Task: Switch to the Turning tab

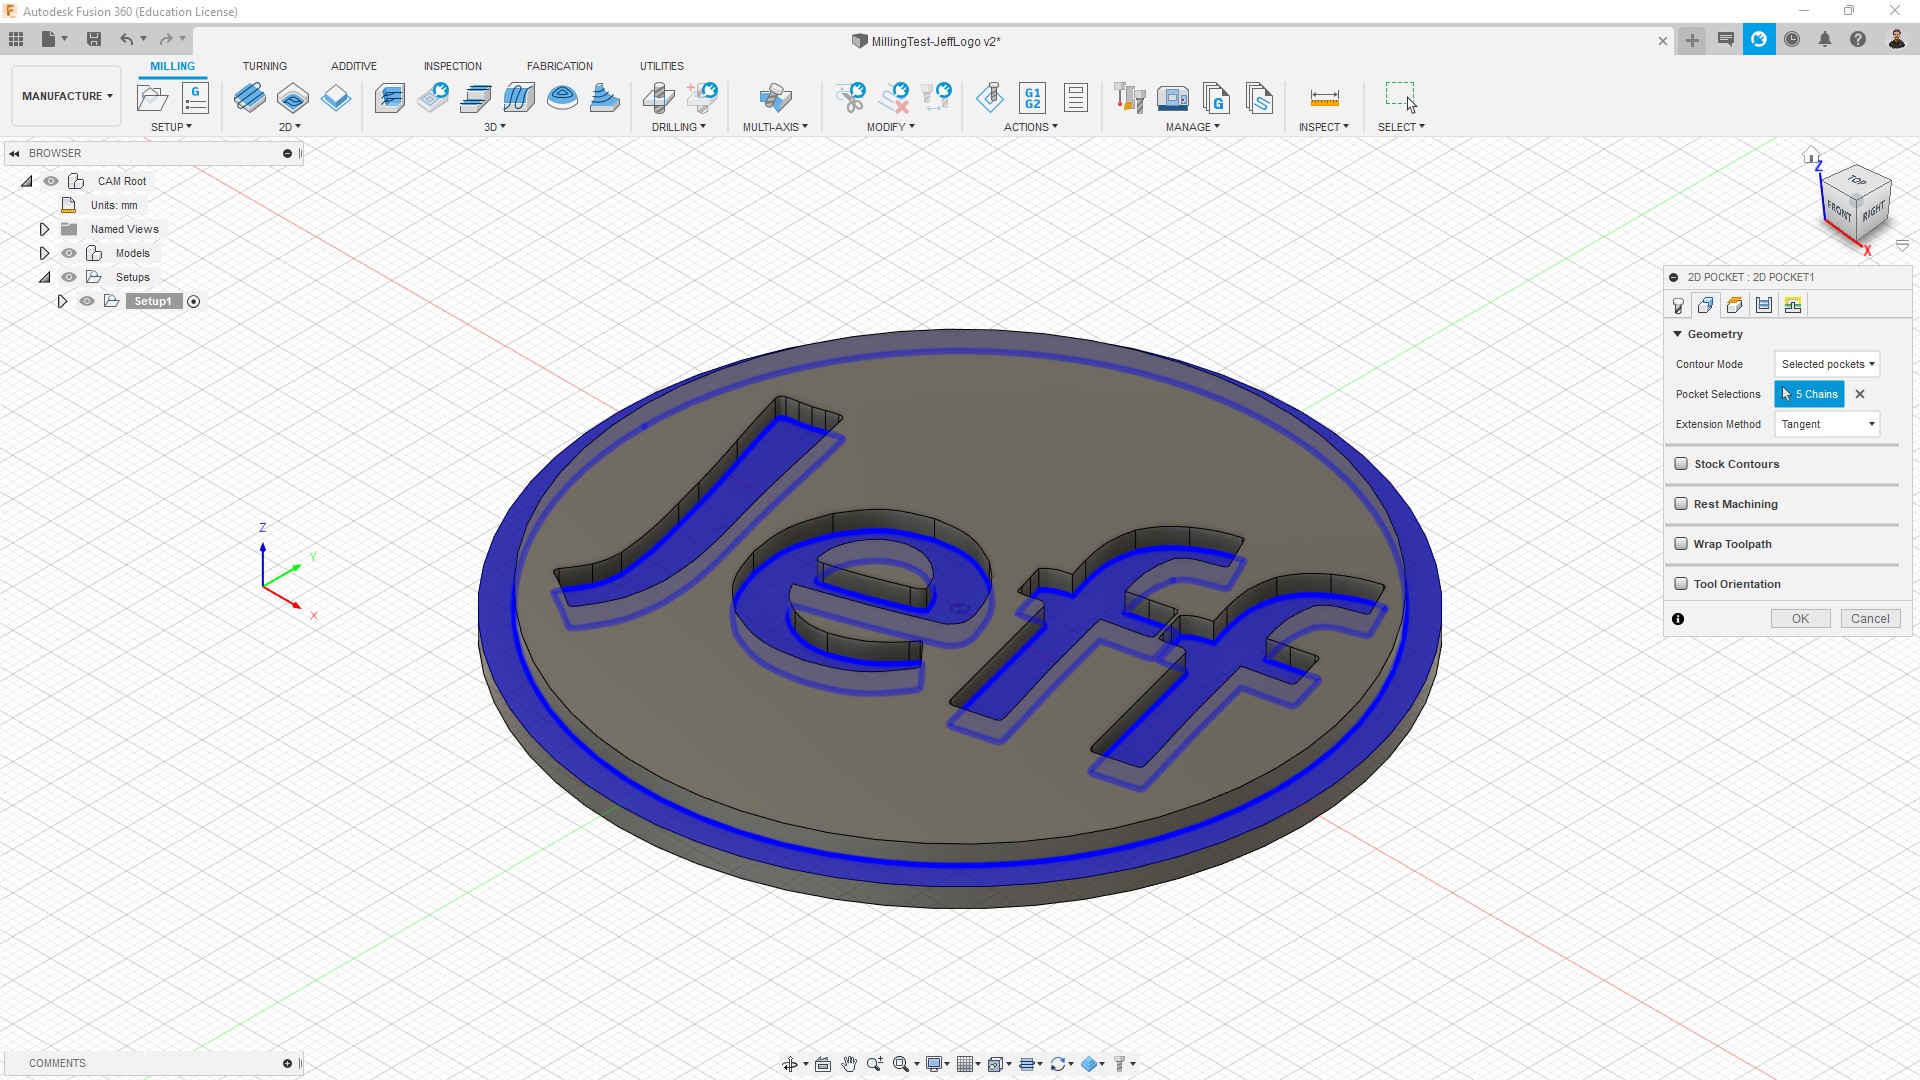Action: [264, 66]
